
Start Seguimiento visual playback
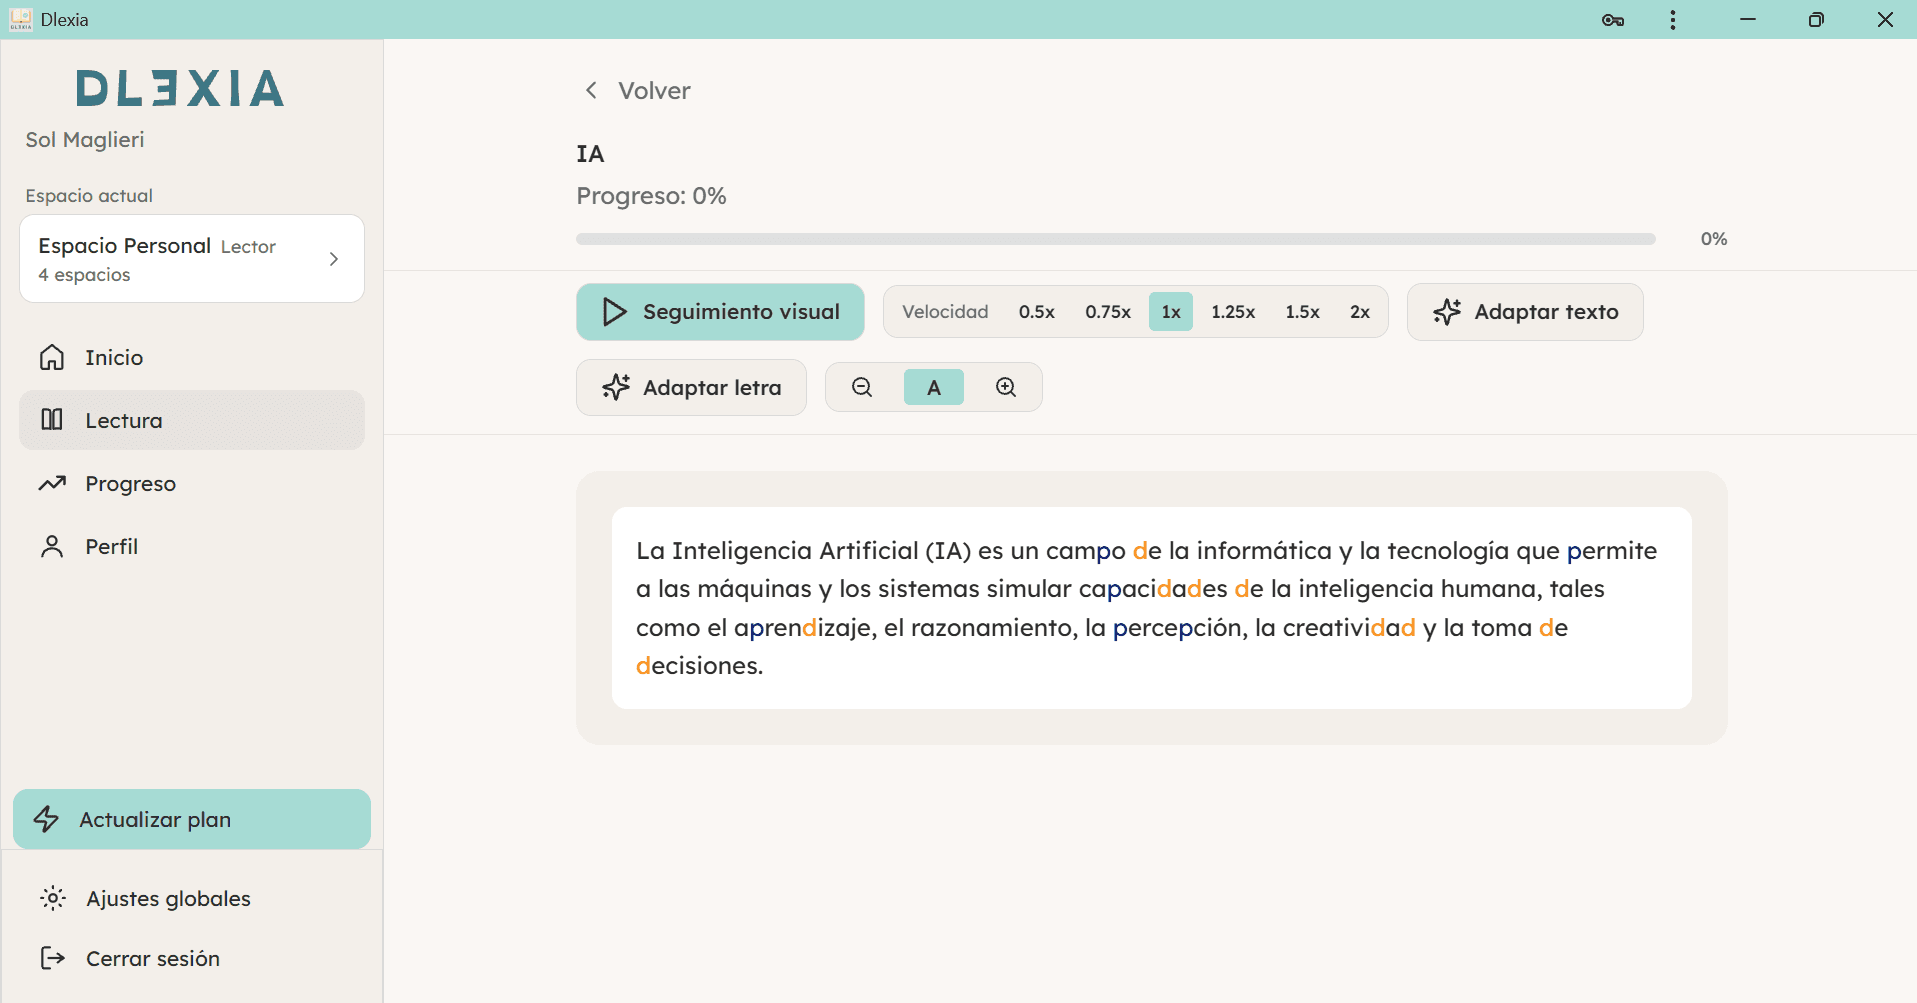pyautogui.click(x=720, y=312)
